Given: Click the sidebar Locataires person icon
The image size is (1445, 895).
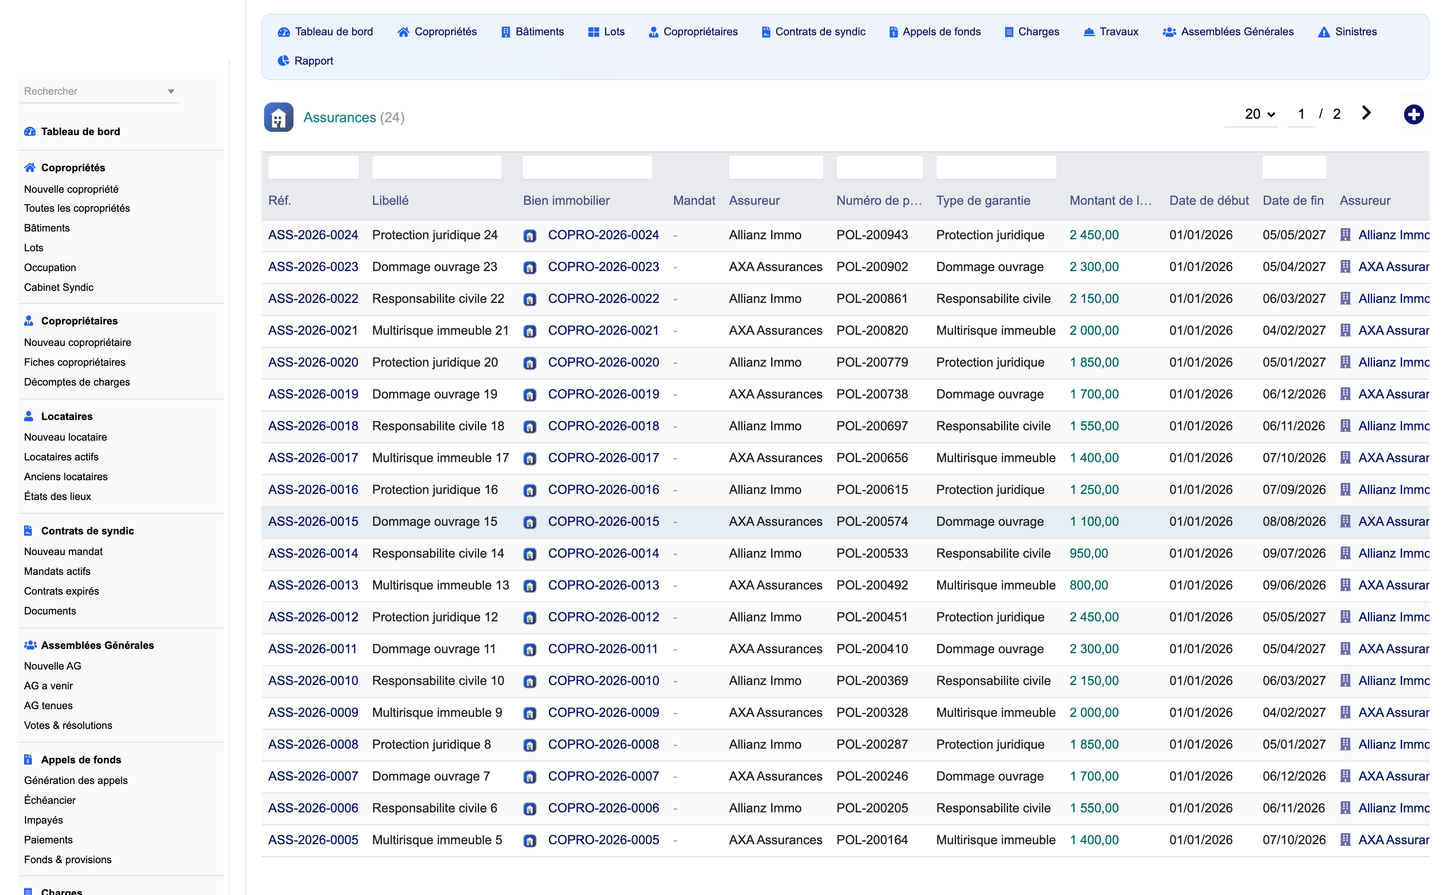Looking at the screenshot, I should pos(29,416).
